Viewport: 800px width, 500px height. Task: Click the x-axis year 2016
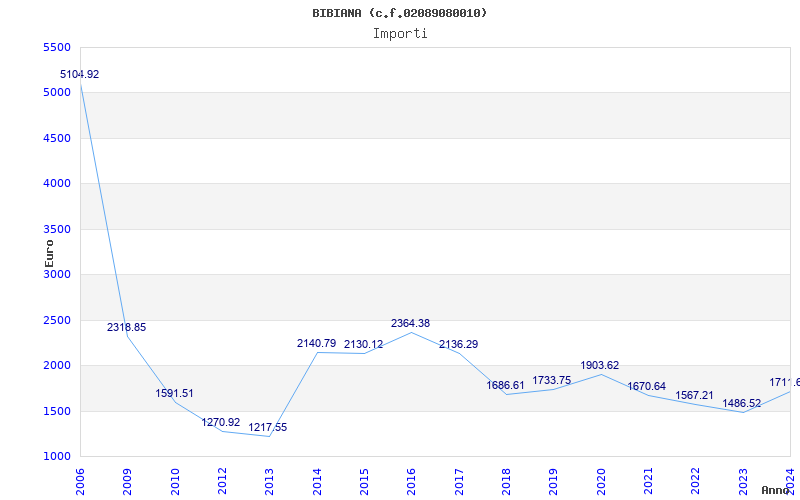(x=411, y=481)
